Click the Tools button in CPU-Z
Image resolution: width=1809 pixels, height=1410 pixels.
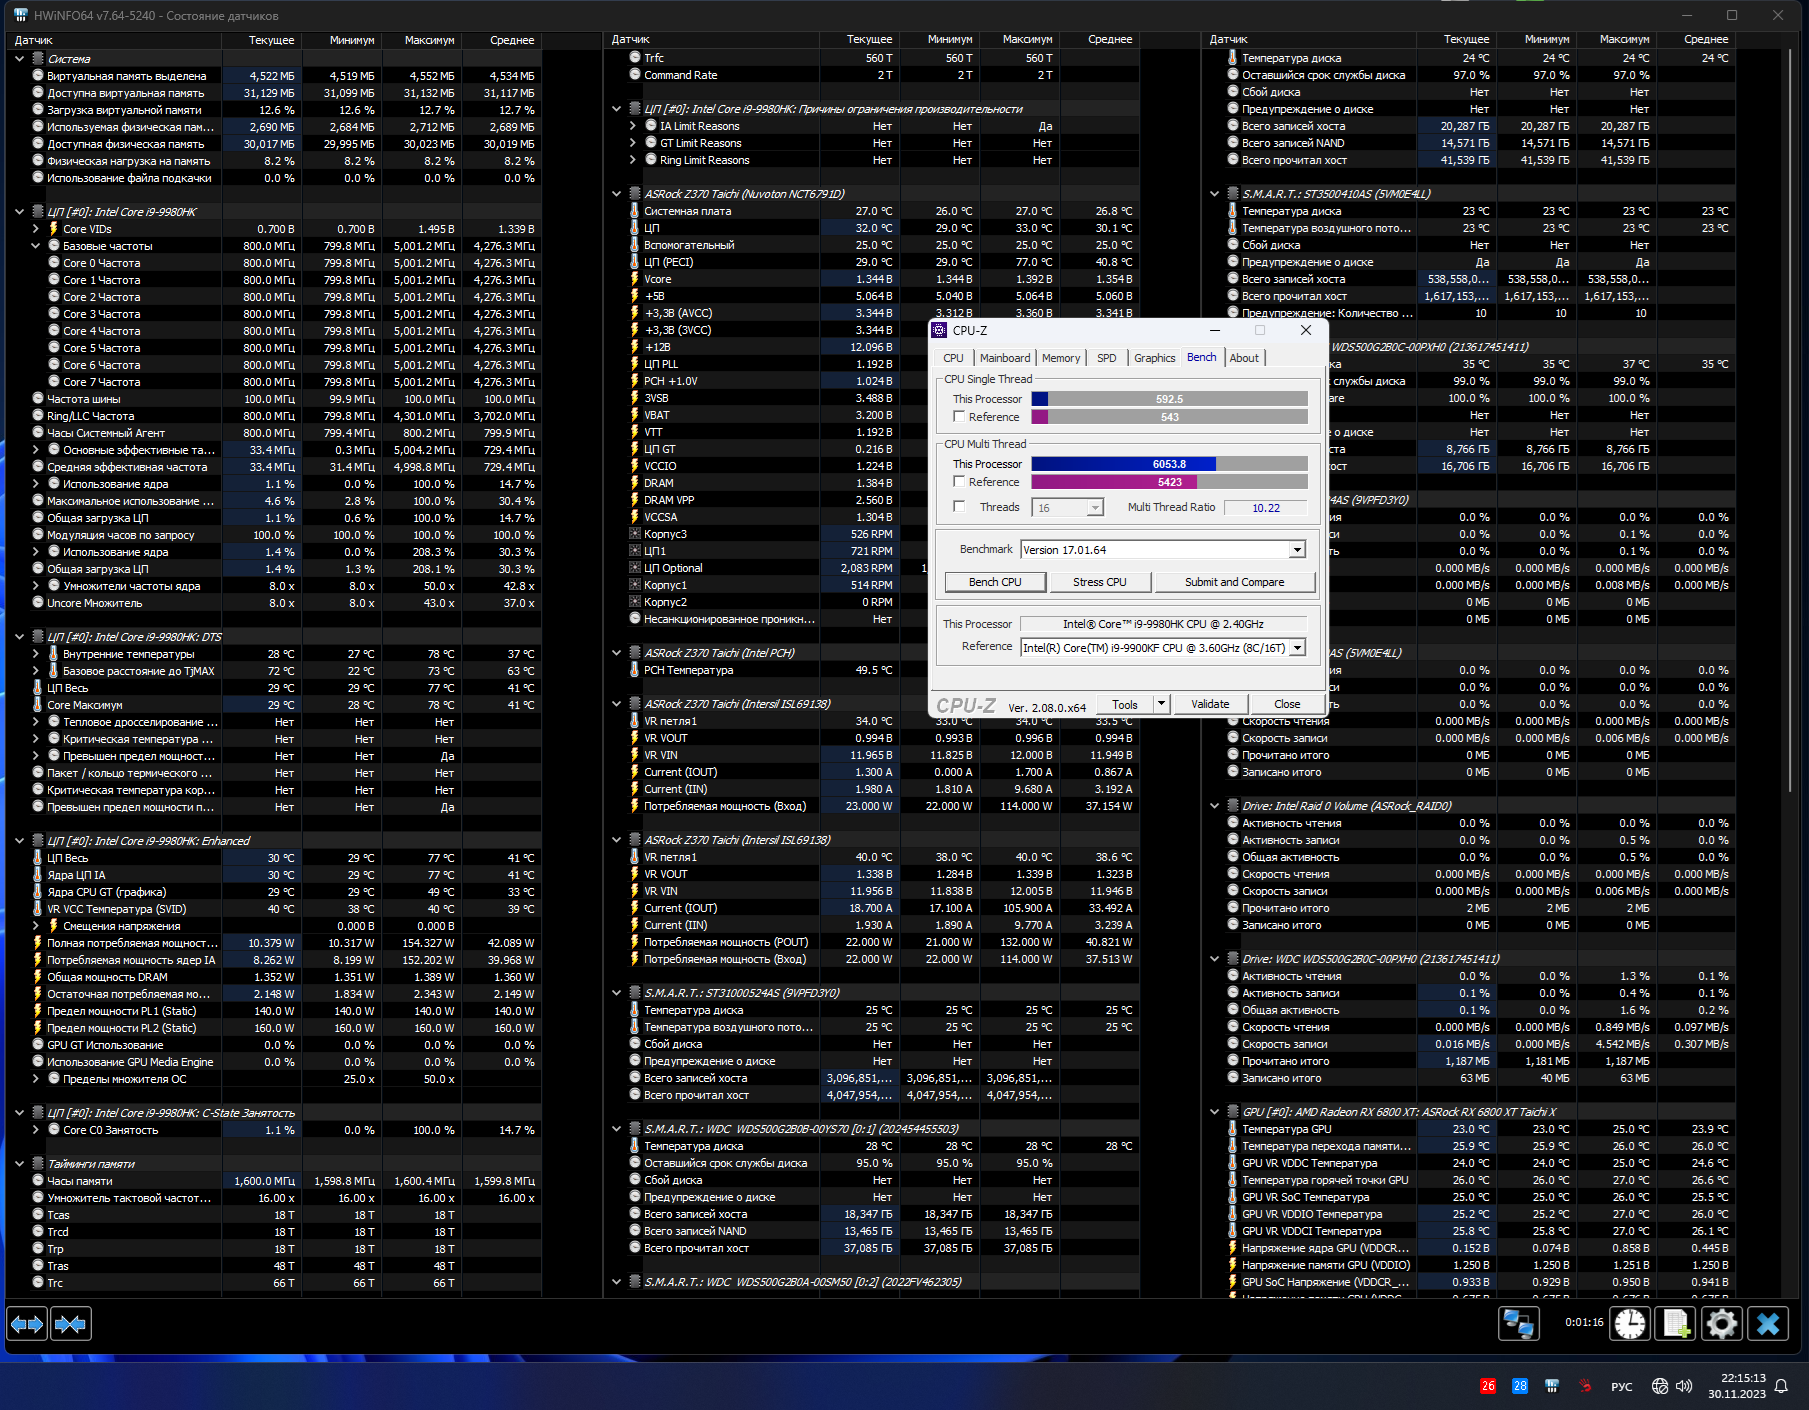(1125, 704)
